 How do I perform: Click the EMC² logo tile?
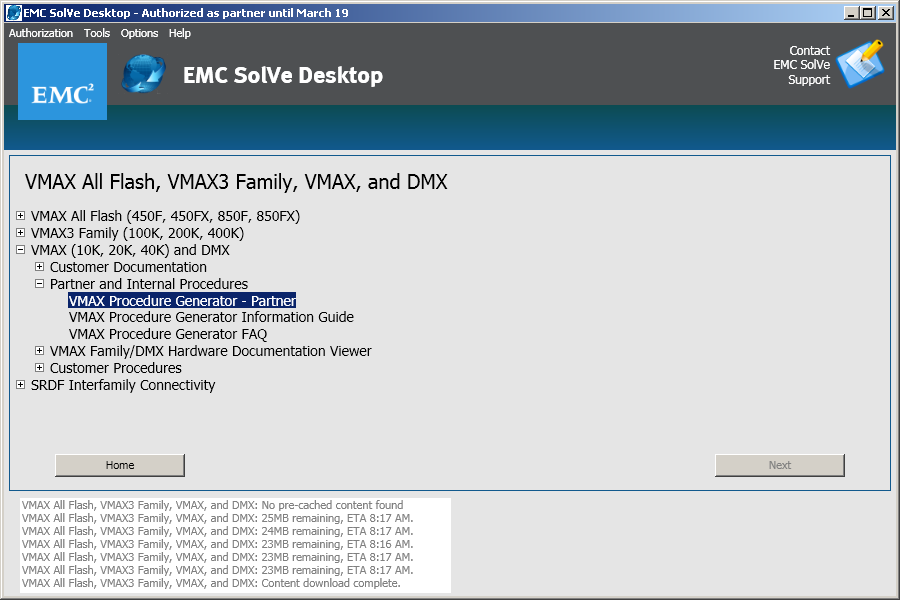point(63,82)
